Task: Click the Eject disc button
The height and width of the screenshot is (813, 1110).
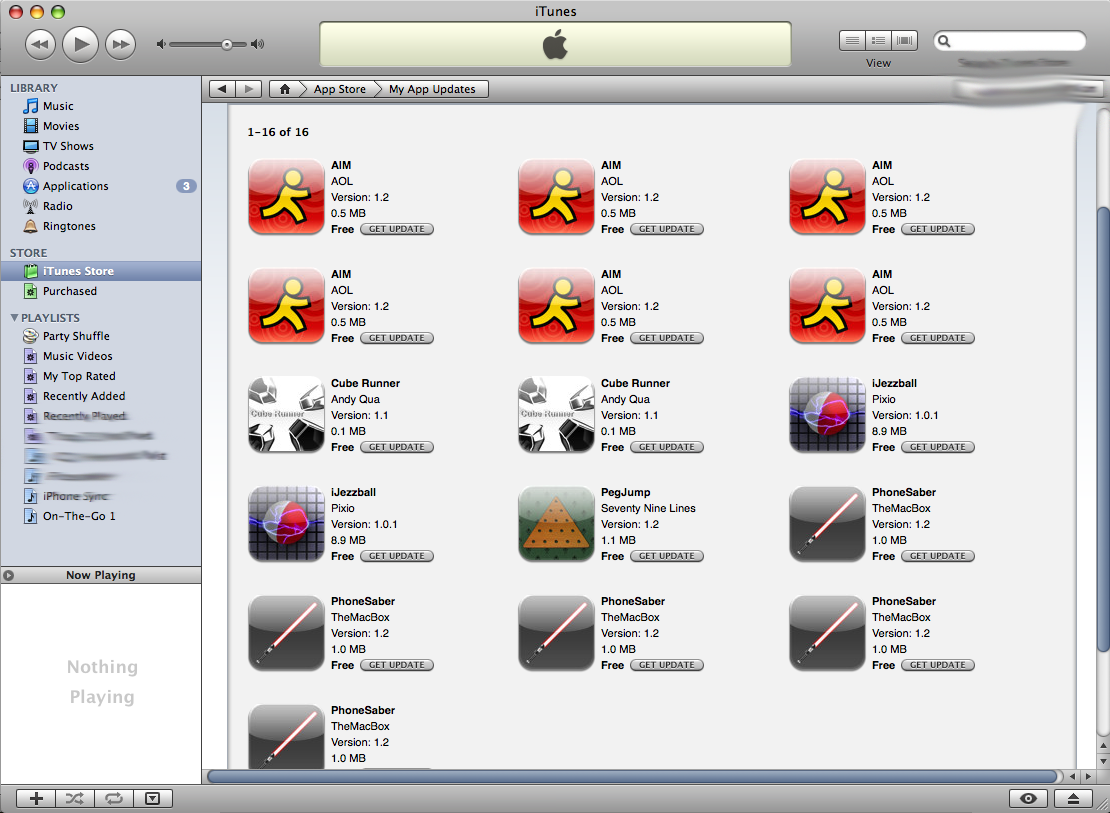Action: tap(1073, 799)
